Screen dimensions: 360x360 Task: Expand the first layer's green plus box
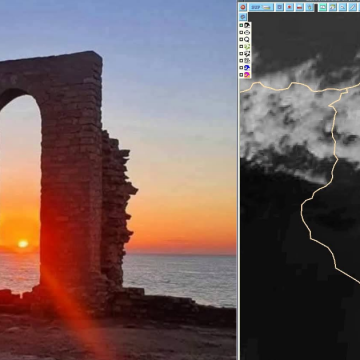click(241, 25)
